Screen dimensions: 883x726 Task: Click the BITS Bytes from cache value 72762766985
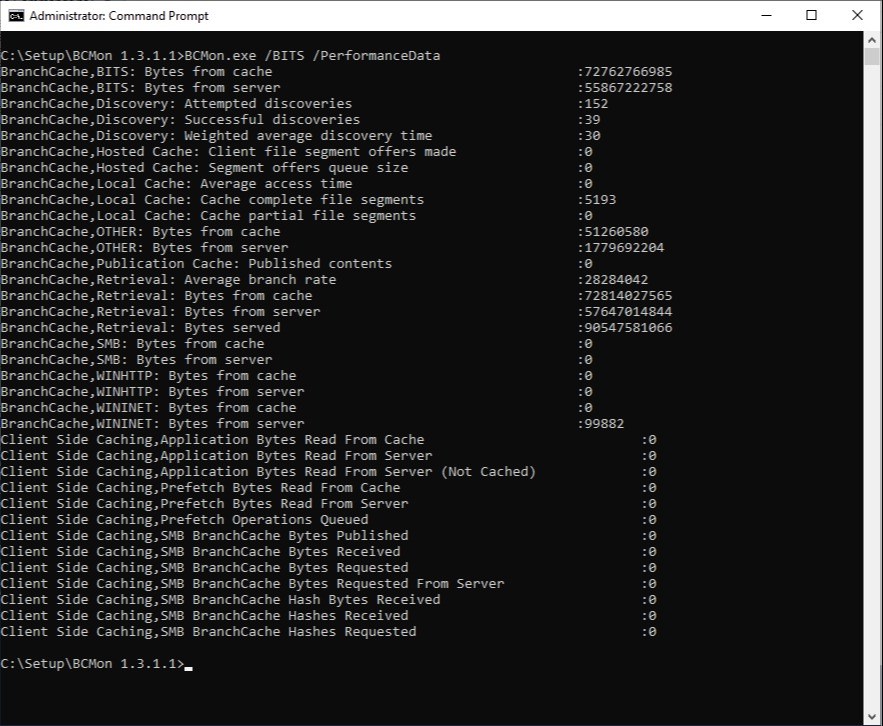pos(628,72)
